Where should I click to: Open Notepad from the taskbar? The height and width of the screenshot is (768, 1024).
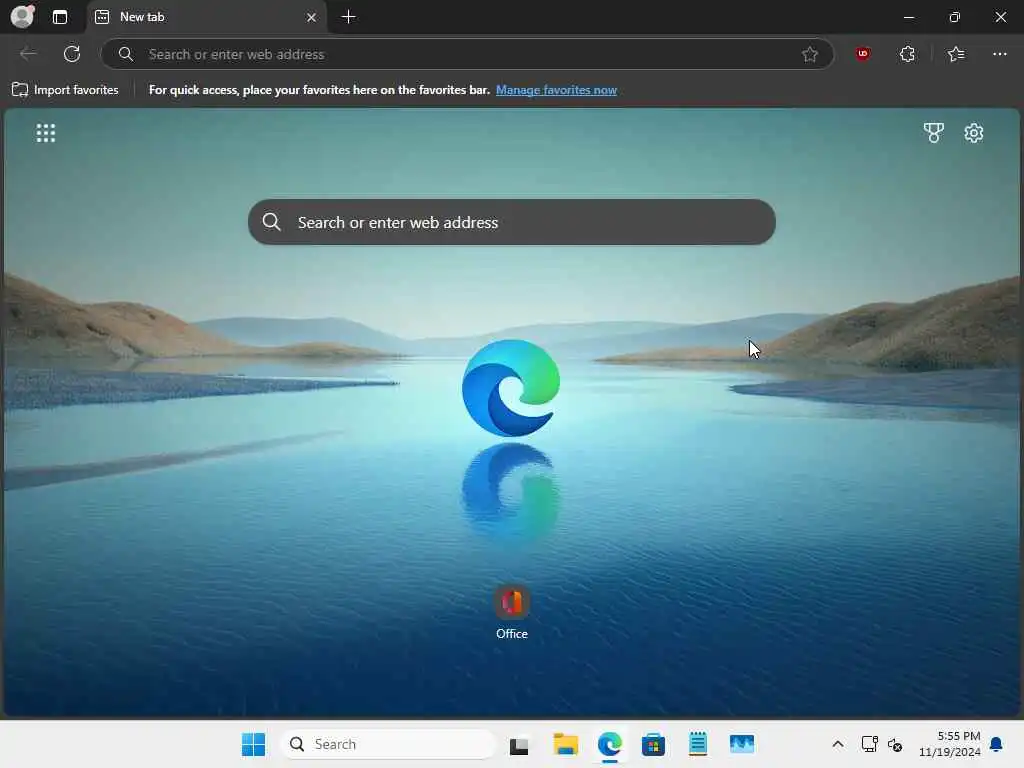coord(697,744)
